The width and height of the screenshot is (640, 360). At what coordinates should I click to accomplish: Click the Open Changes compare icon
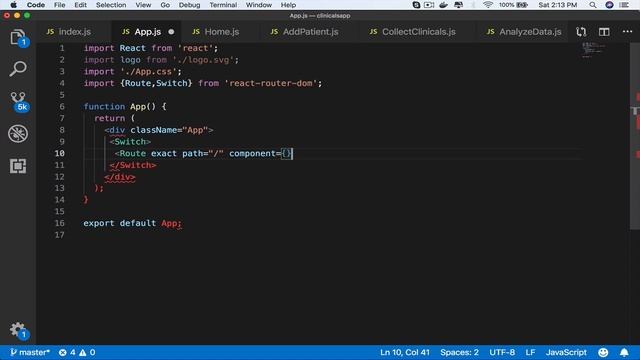click(x=581, y=32)
